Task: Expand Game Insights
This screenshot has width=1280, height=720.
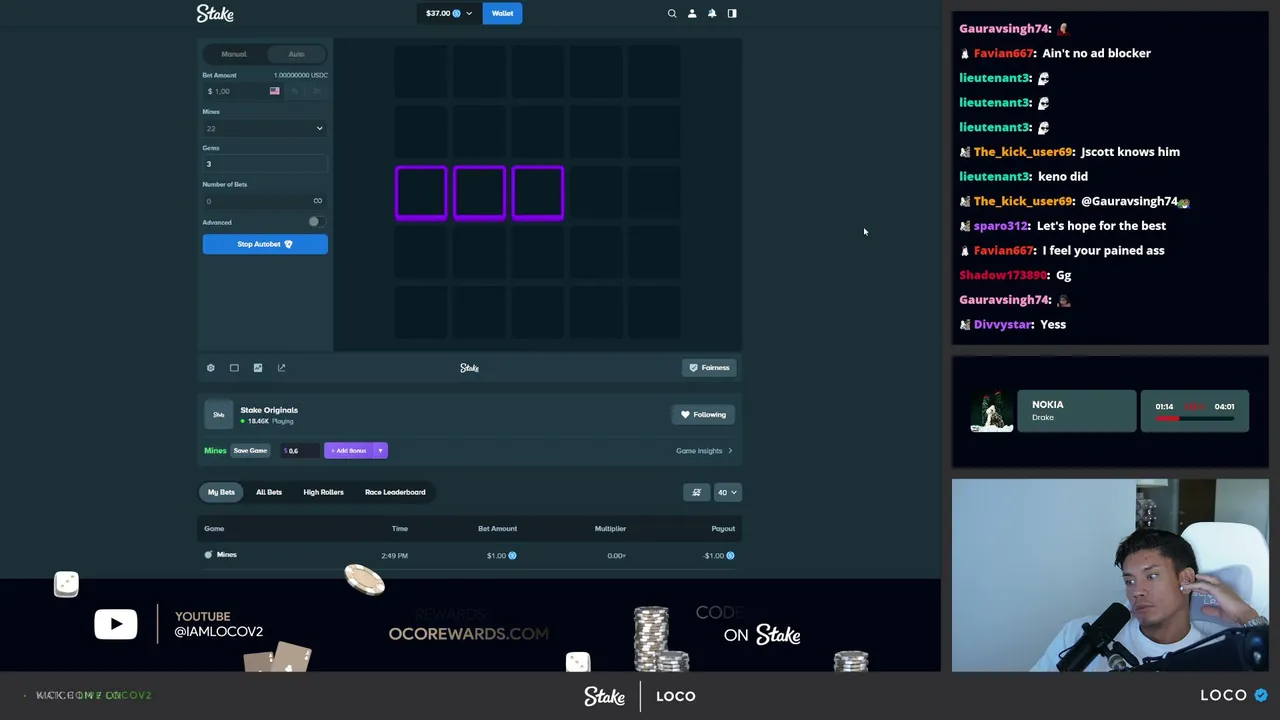Action: pos(704,451)
